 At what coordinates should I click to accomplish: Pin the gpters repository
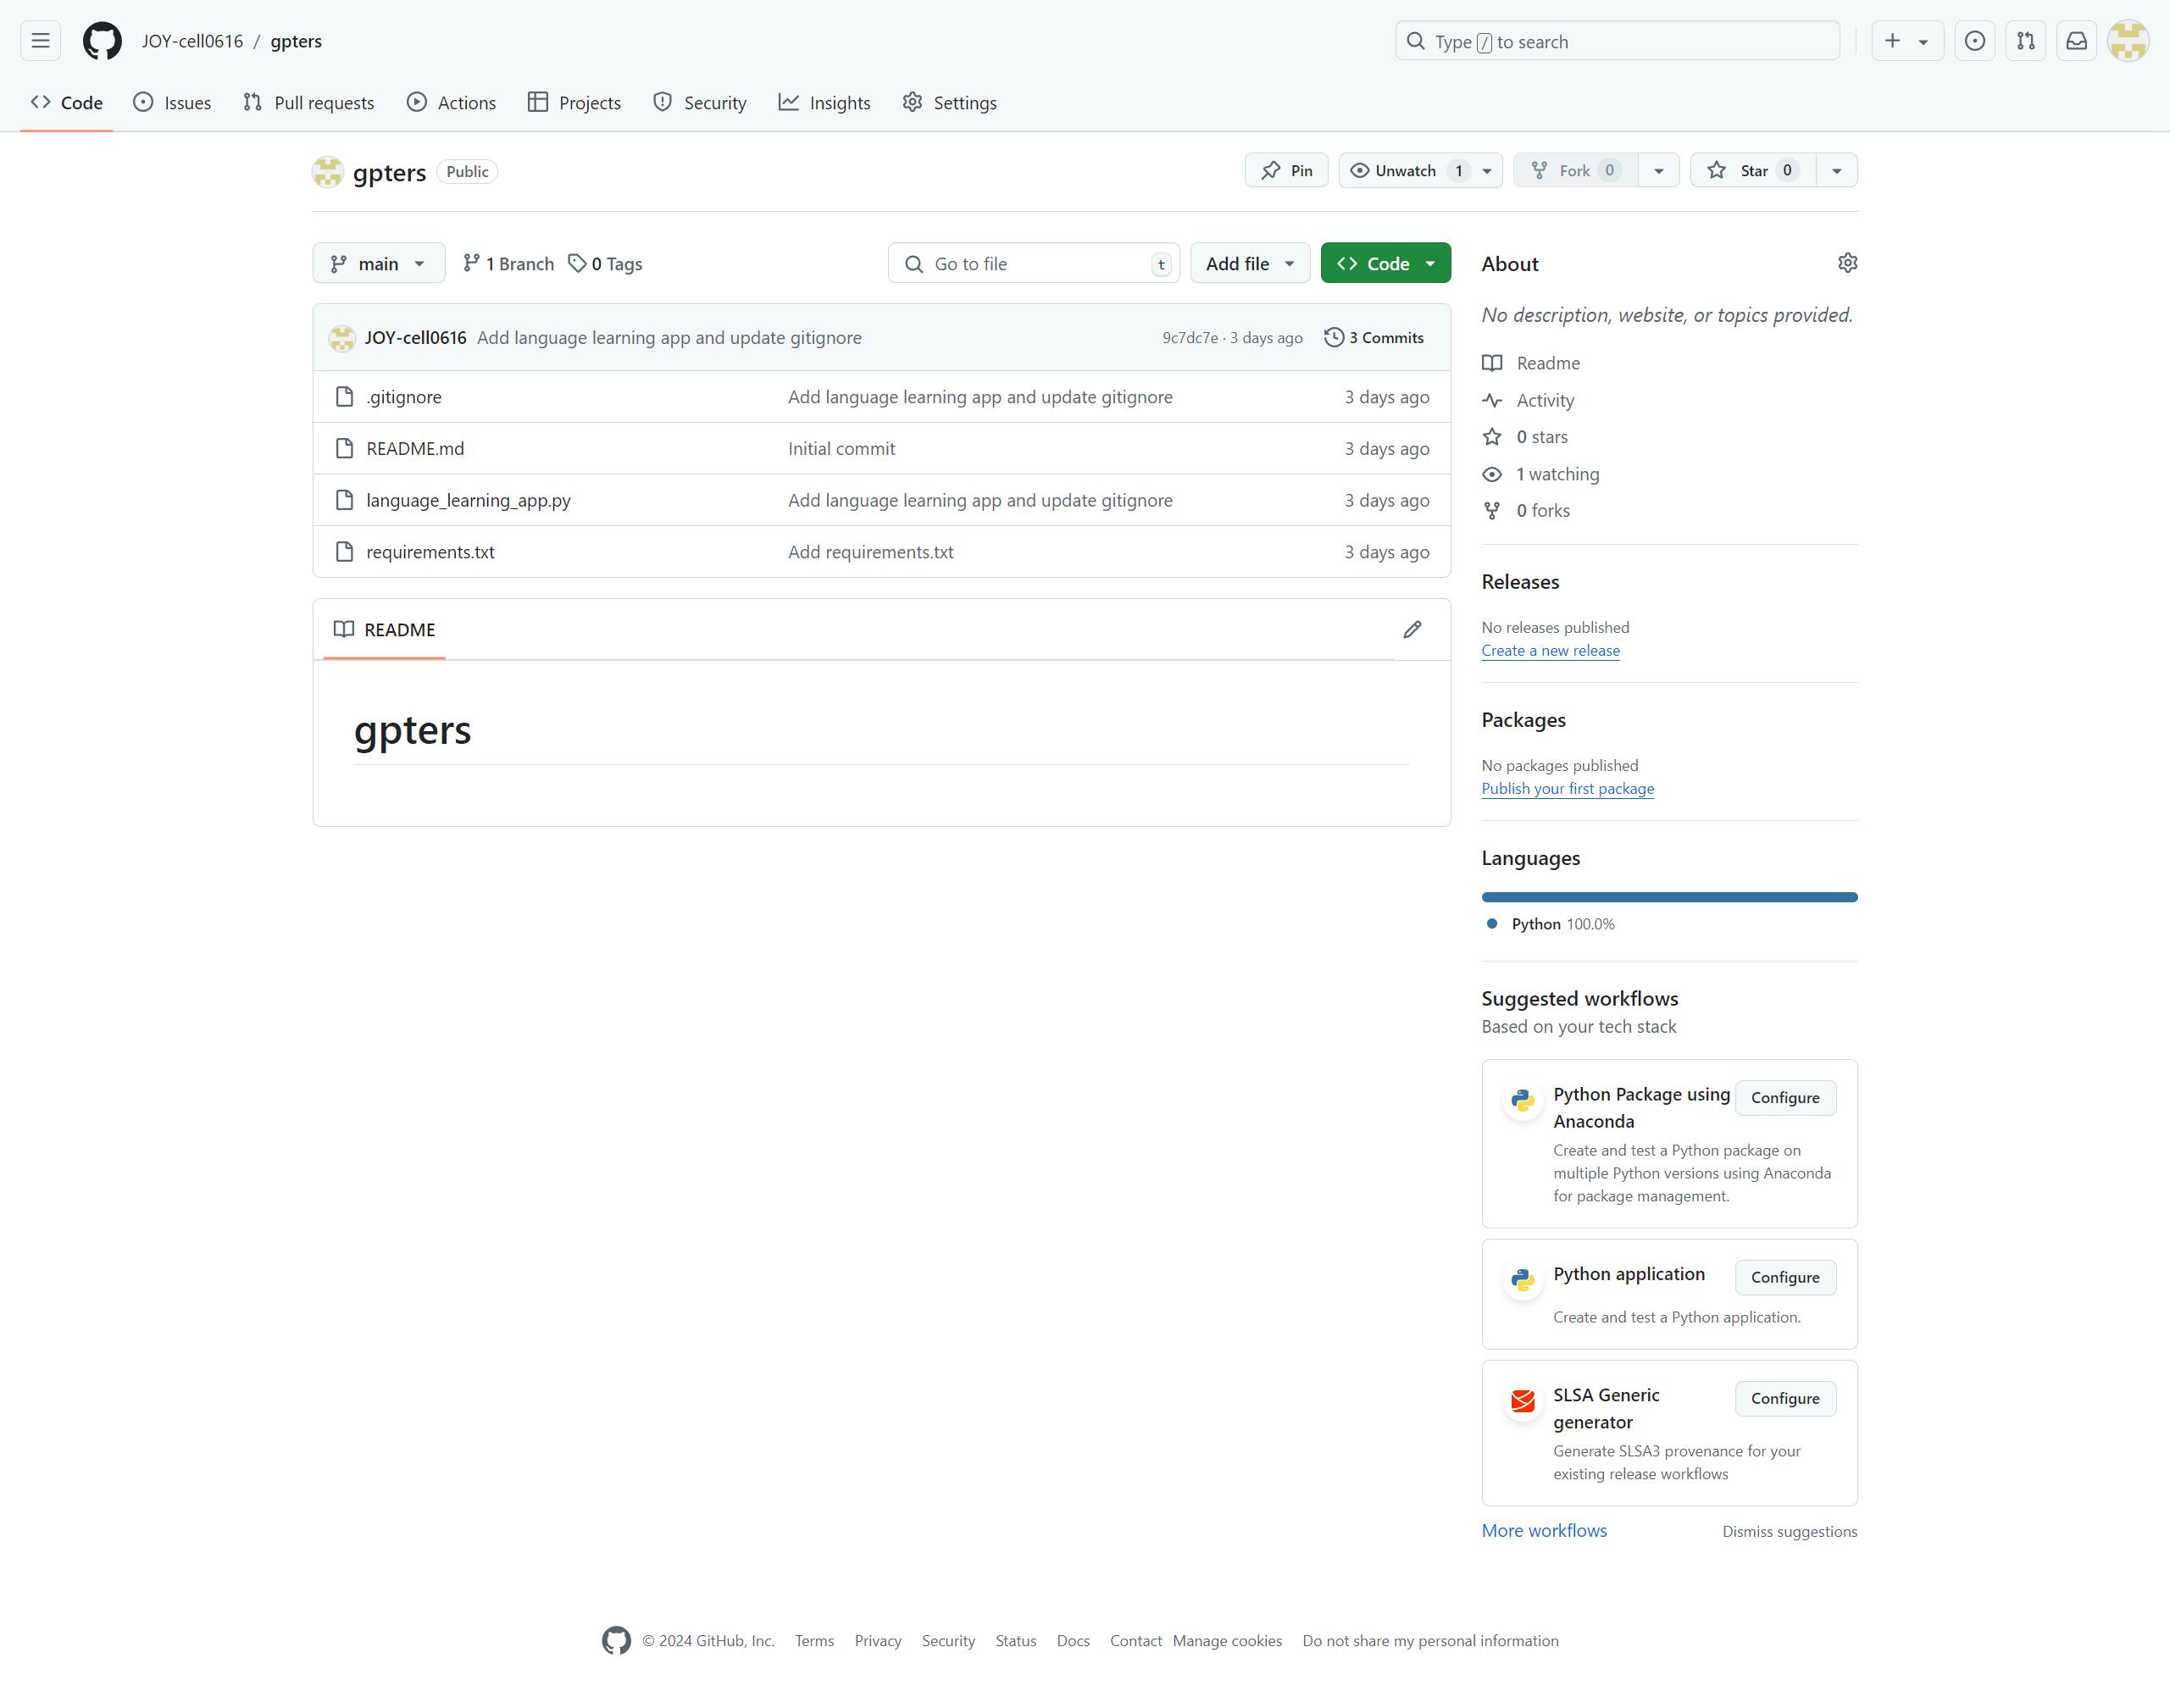tap(1286, 171)
